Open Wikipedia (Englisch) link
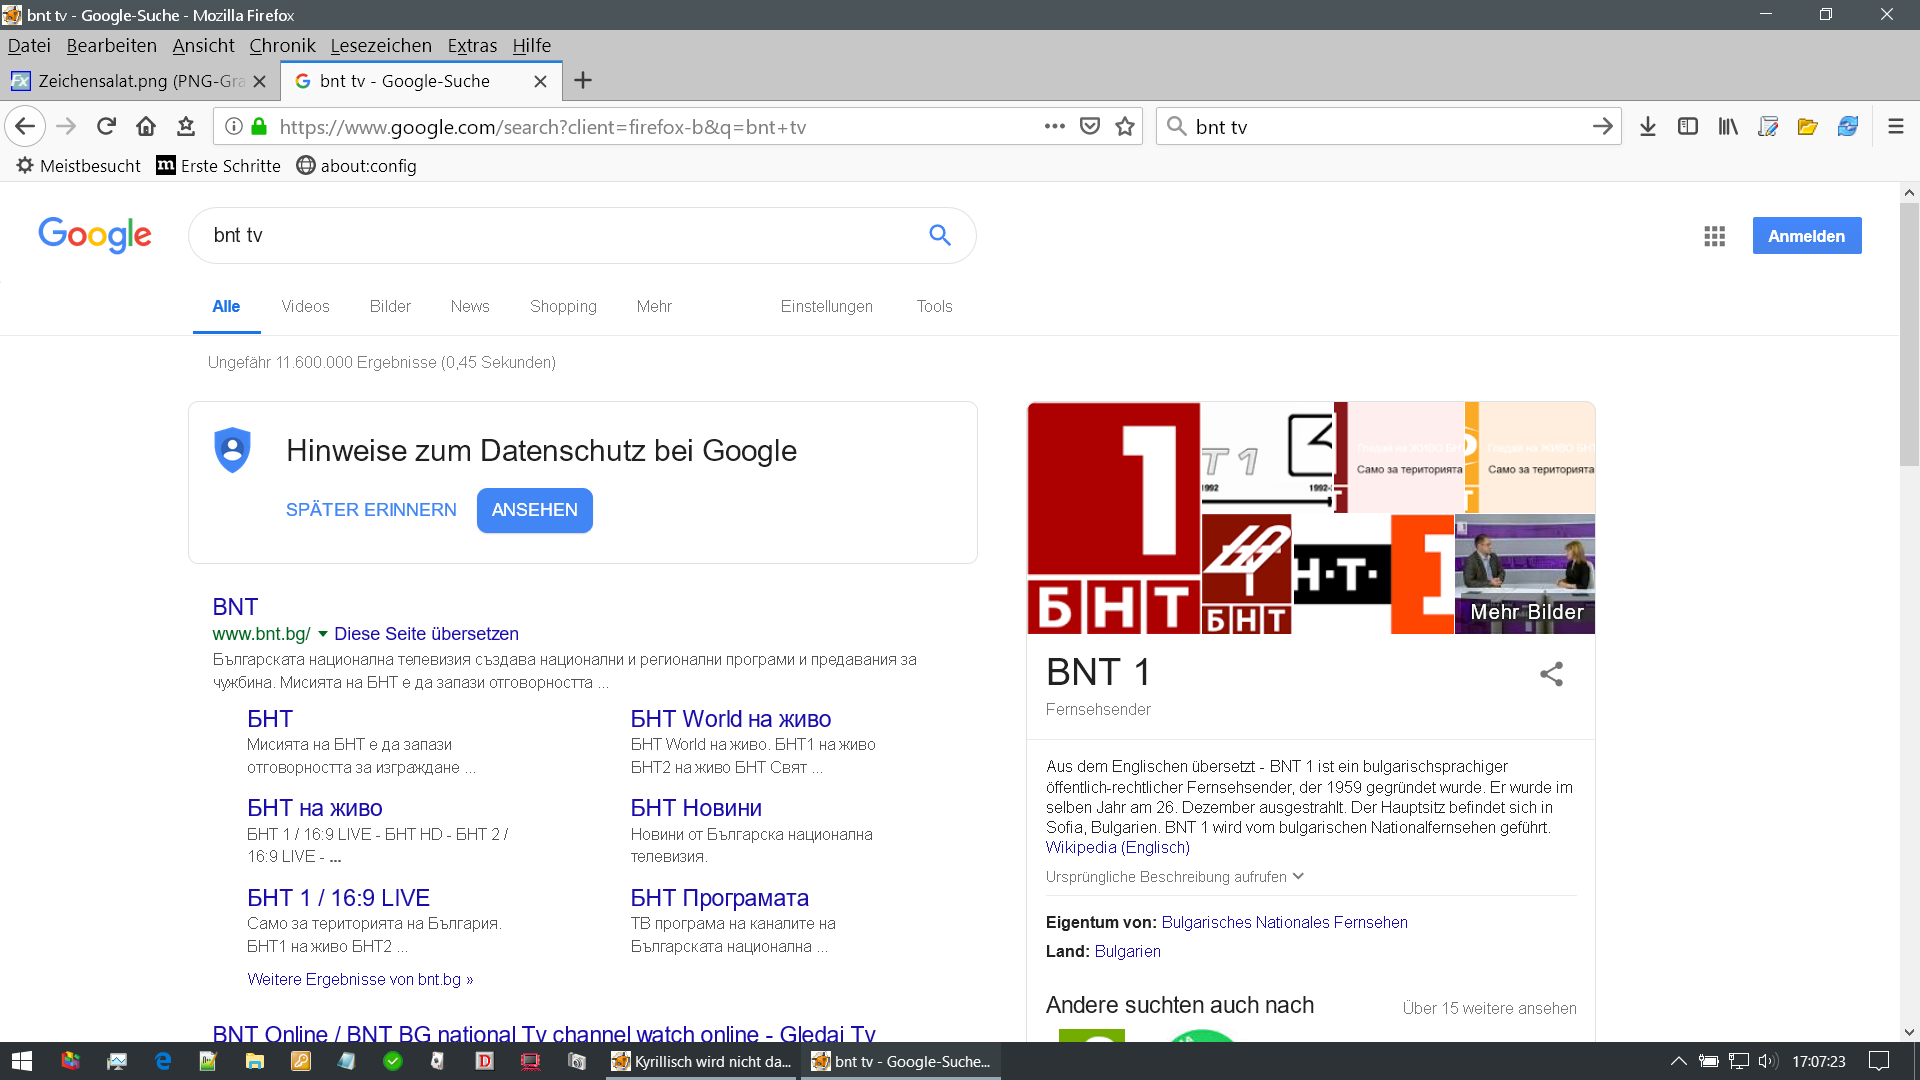 pyautogui.click(x=1117, y=847)
